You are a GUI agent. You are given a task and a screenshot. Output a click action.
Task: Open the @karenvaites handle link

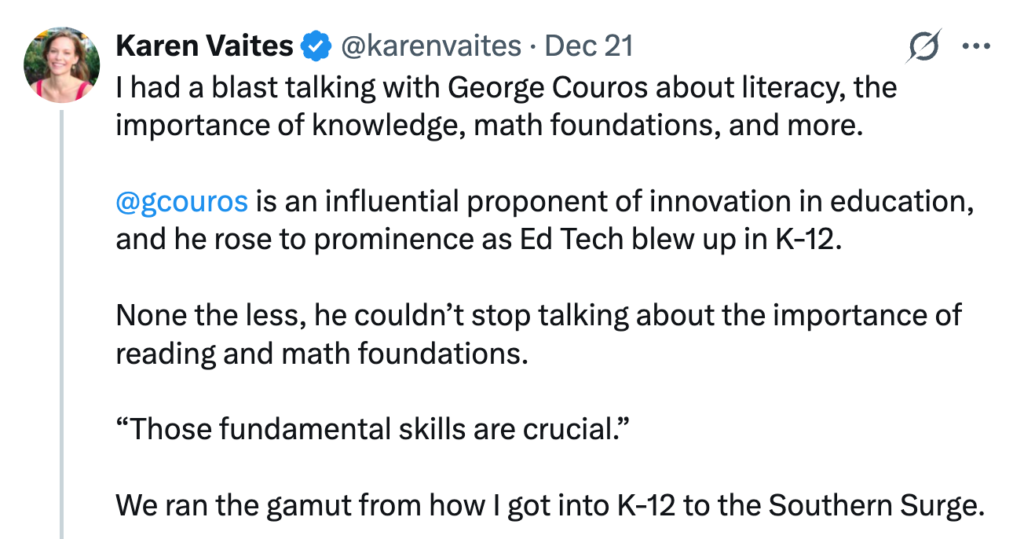point(431,46)
